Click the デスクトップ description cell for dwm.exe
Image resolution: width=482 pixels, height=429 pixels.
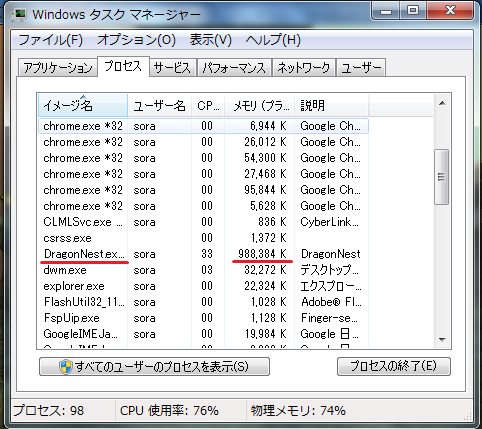coord(329,270)
